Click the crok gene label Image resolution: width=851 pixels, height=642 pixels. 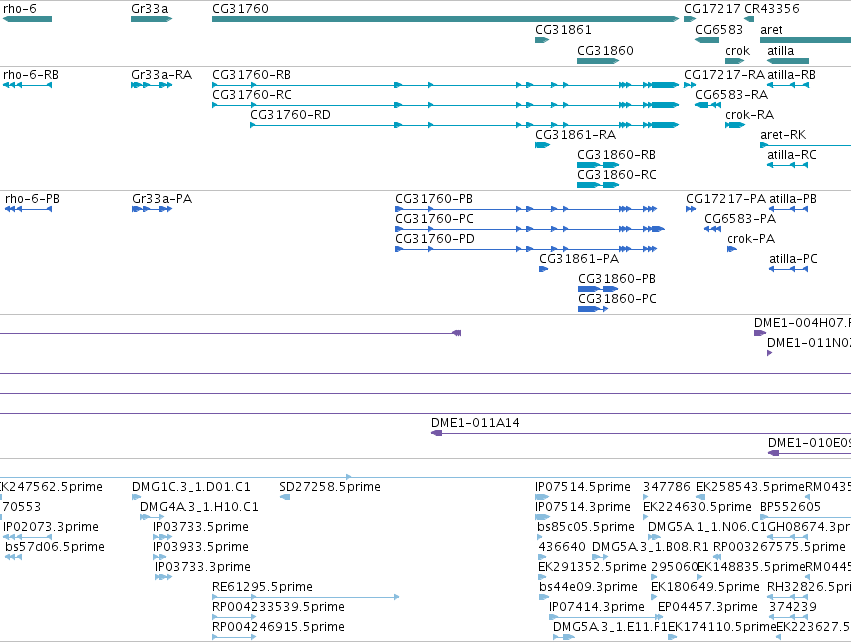click(x=737, y=50)
